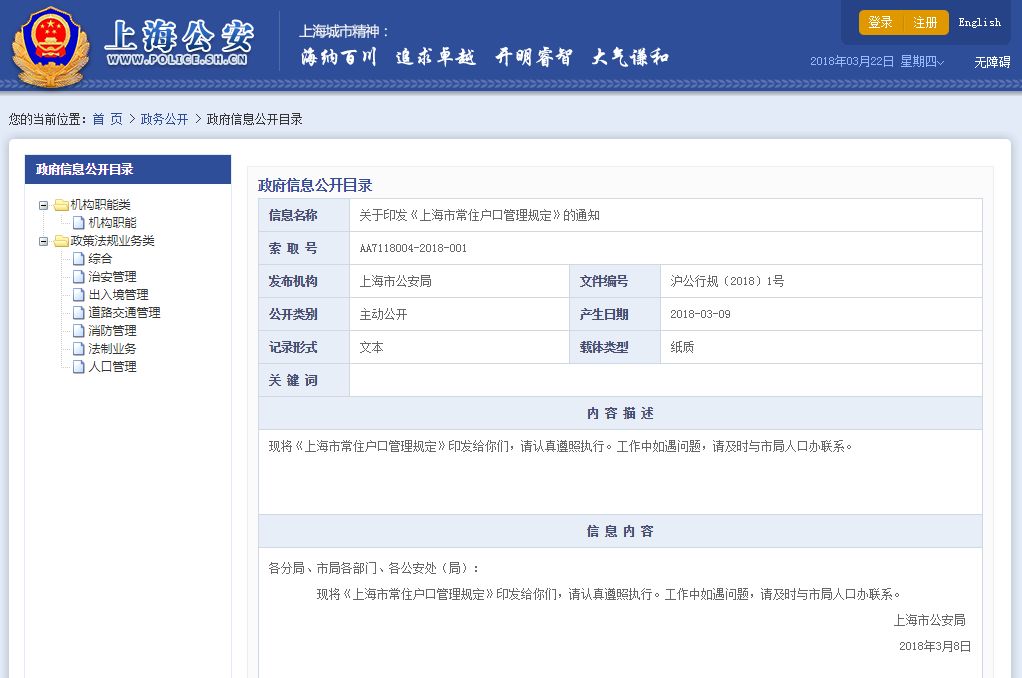Select 治安管理 in the directory tree
Screen dimensions: 1022x678
(x=112, y=276)
